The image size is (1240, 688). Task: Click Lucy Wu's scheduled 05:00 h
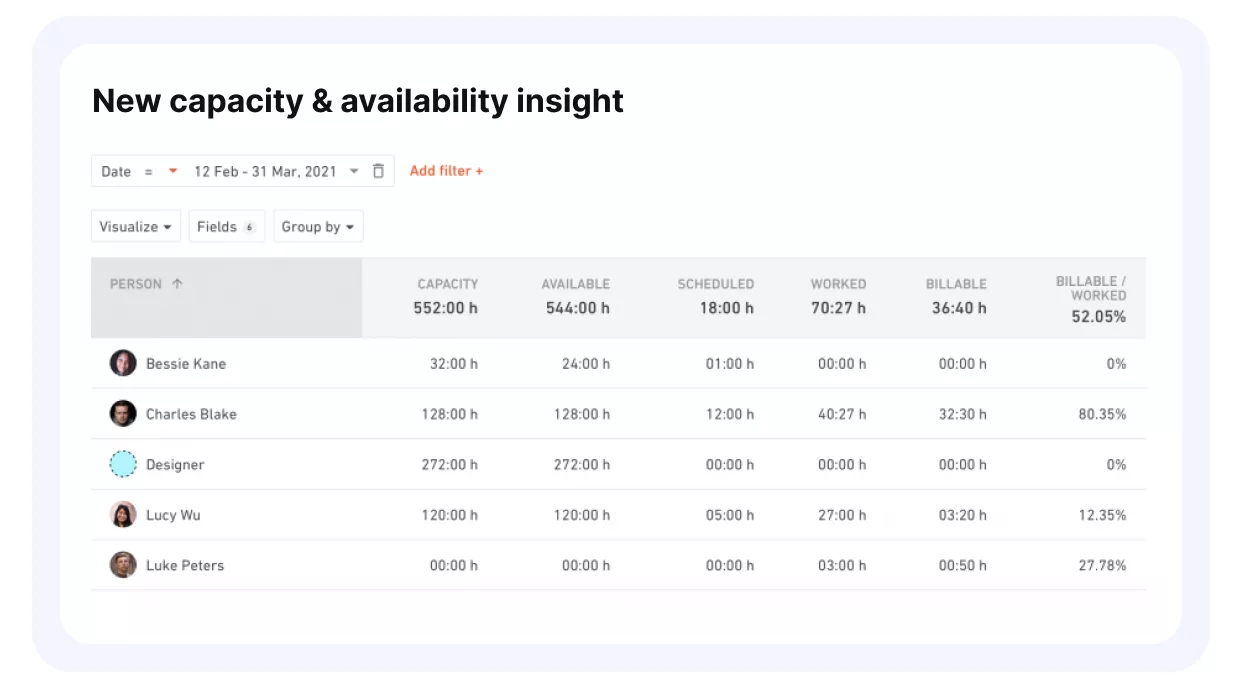coord(730,515)
